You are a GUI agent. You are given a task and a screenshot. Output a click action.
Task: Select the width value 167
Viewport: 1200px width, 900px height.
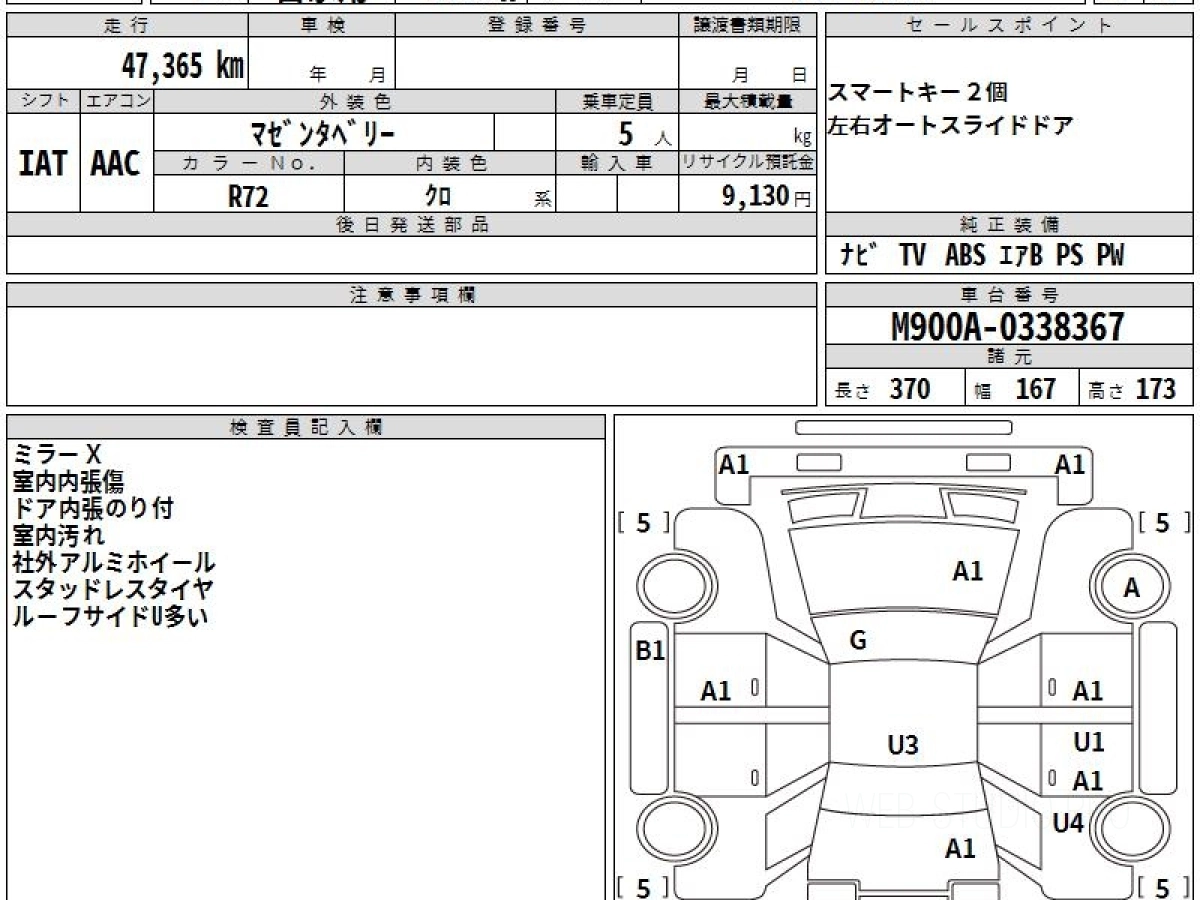(x=1035, y=389)
